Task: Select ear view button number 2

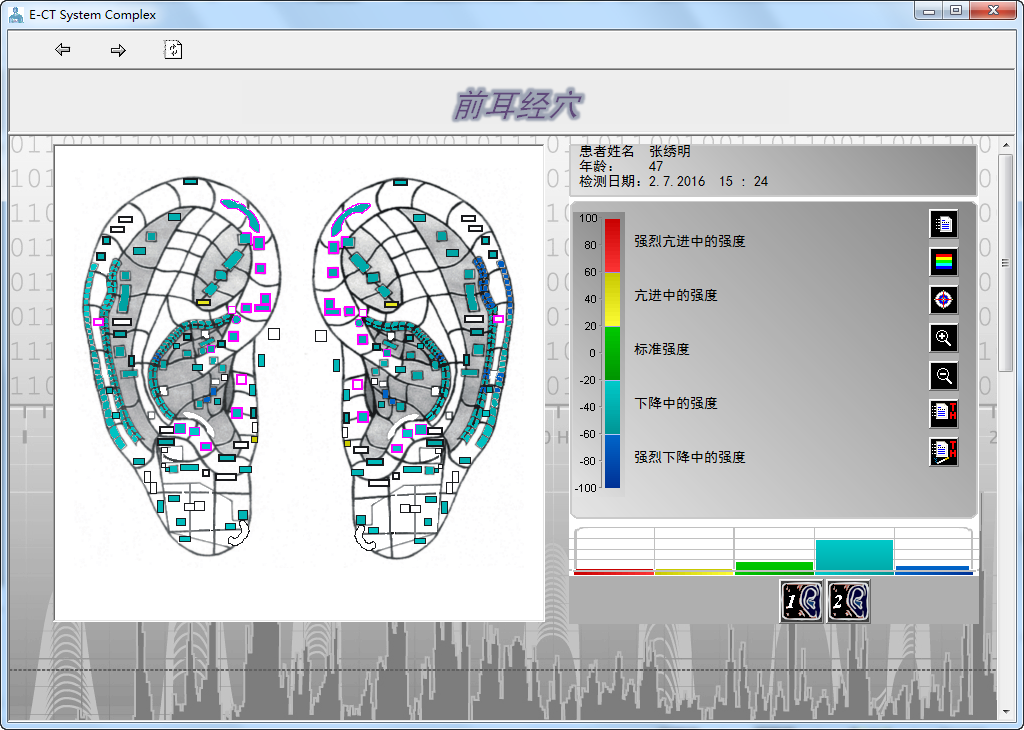Action: click(x=848, y=601)
